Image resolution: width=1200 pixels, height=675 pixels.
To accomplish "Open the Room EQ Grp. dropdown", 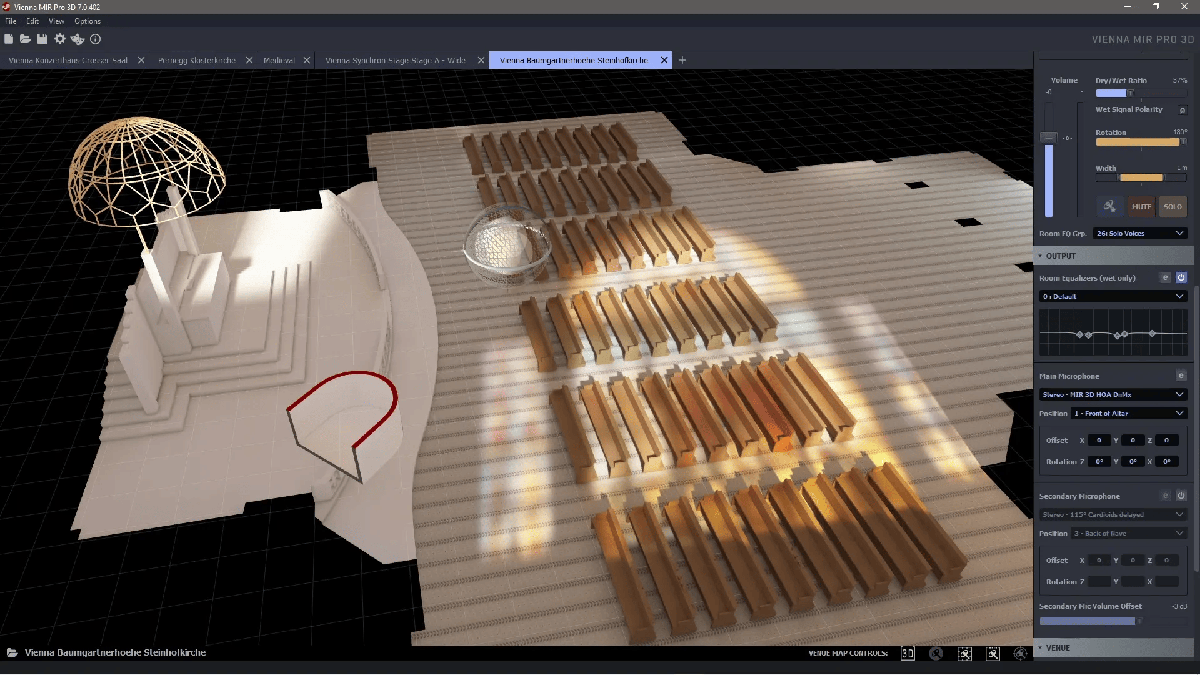I will (x=1140, y=233).
